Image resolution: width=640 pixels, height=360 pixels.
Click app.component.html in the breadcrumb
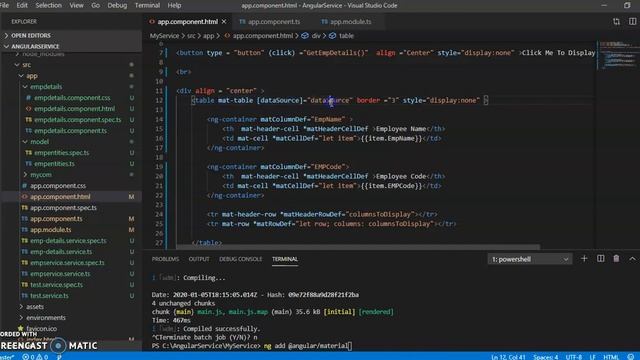263,36
